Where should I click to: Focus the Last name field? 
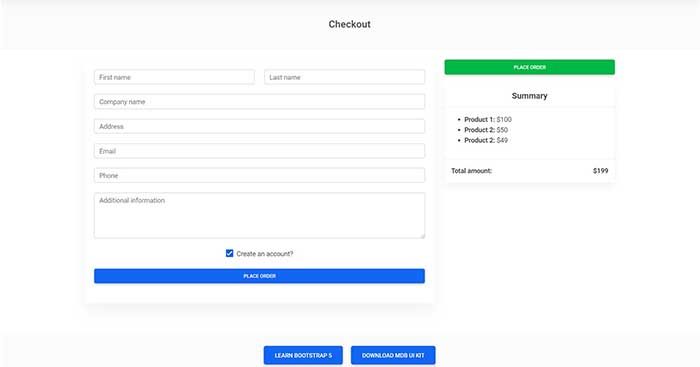[x=344, y=77]
